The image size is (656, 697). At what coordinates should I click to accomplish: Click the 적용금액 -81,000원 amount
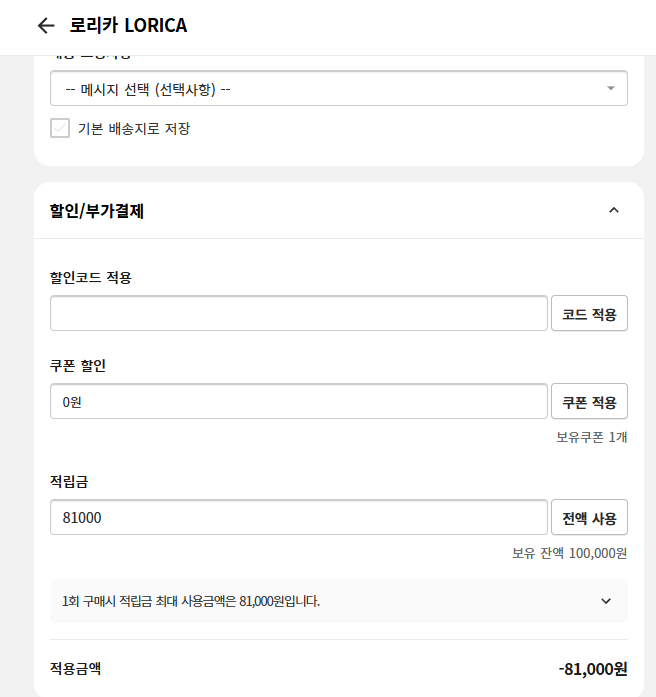click(593, 669)
